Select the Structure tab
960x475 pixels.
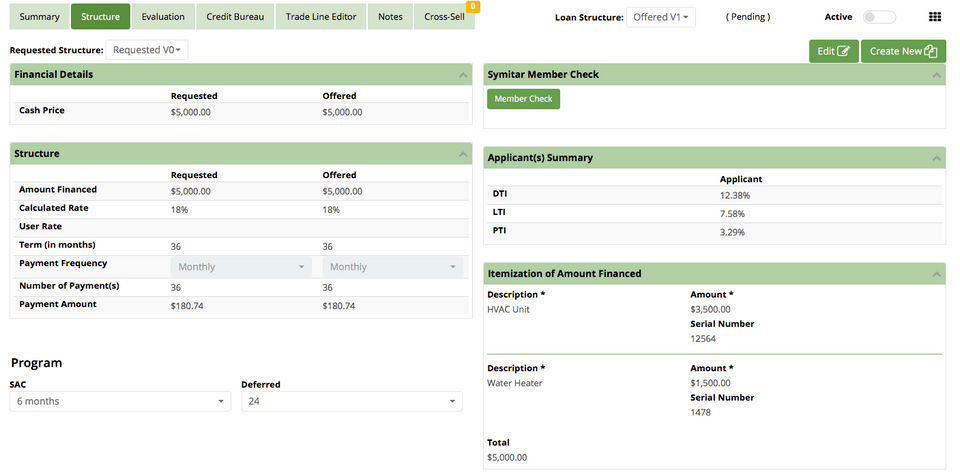(x=100, y=17)
